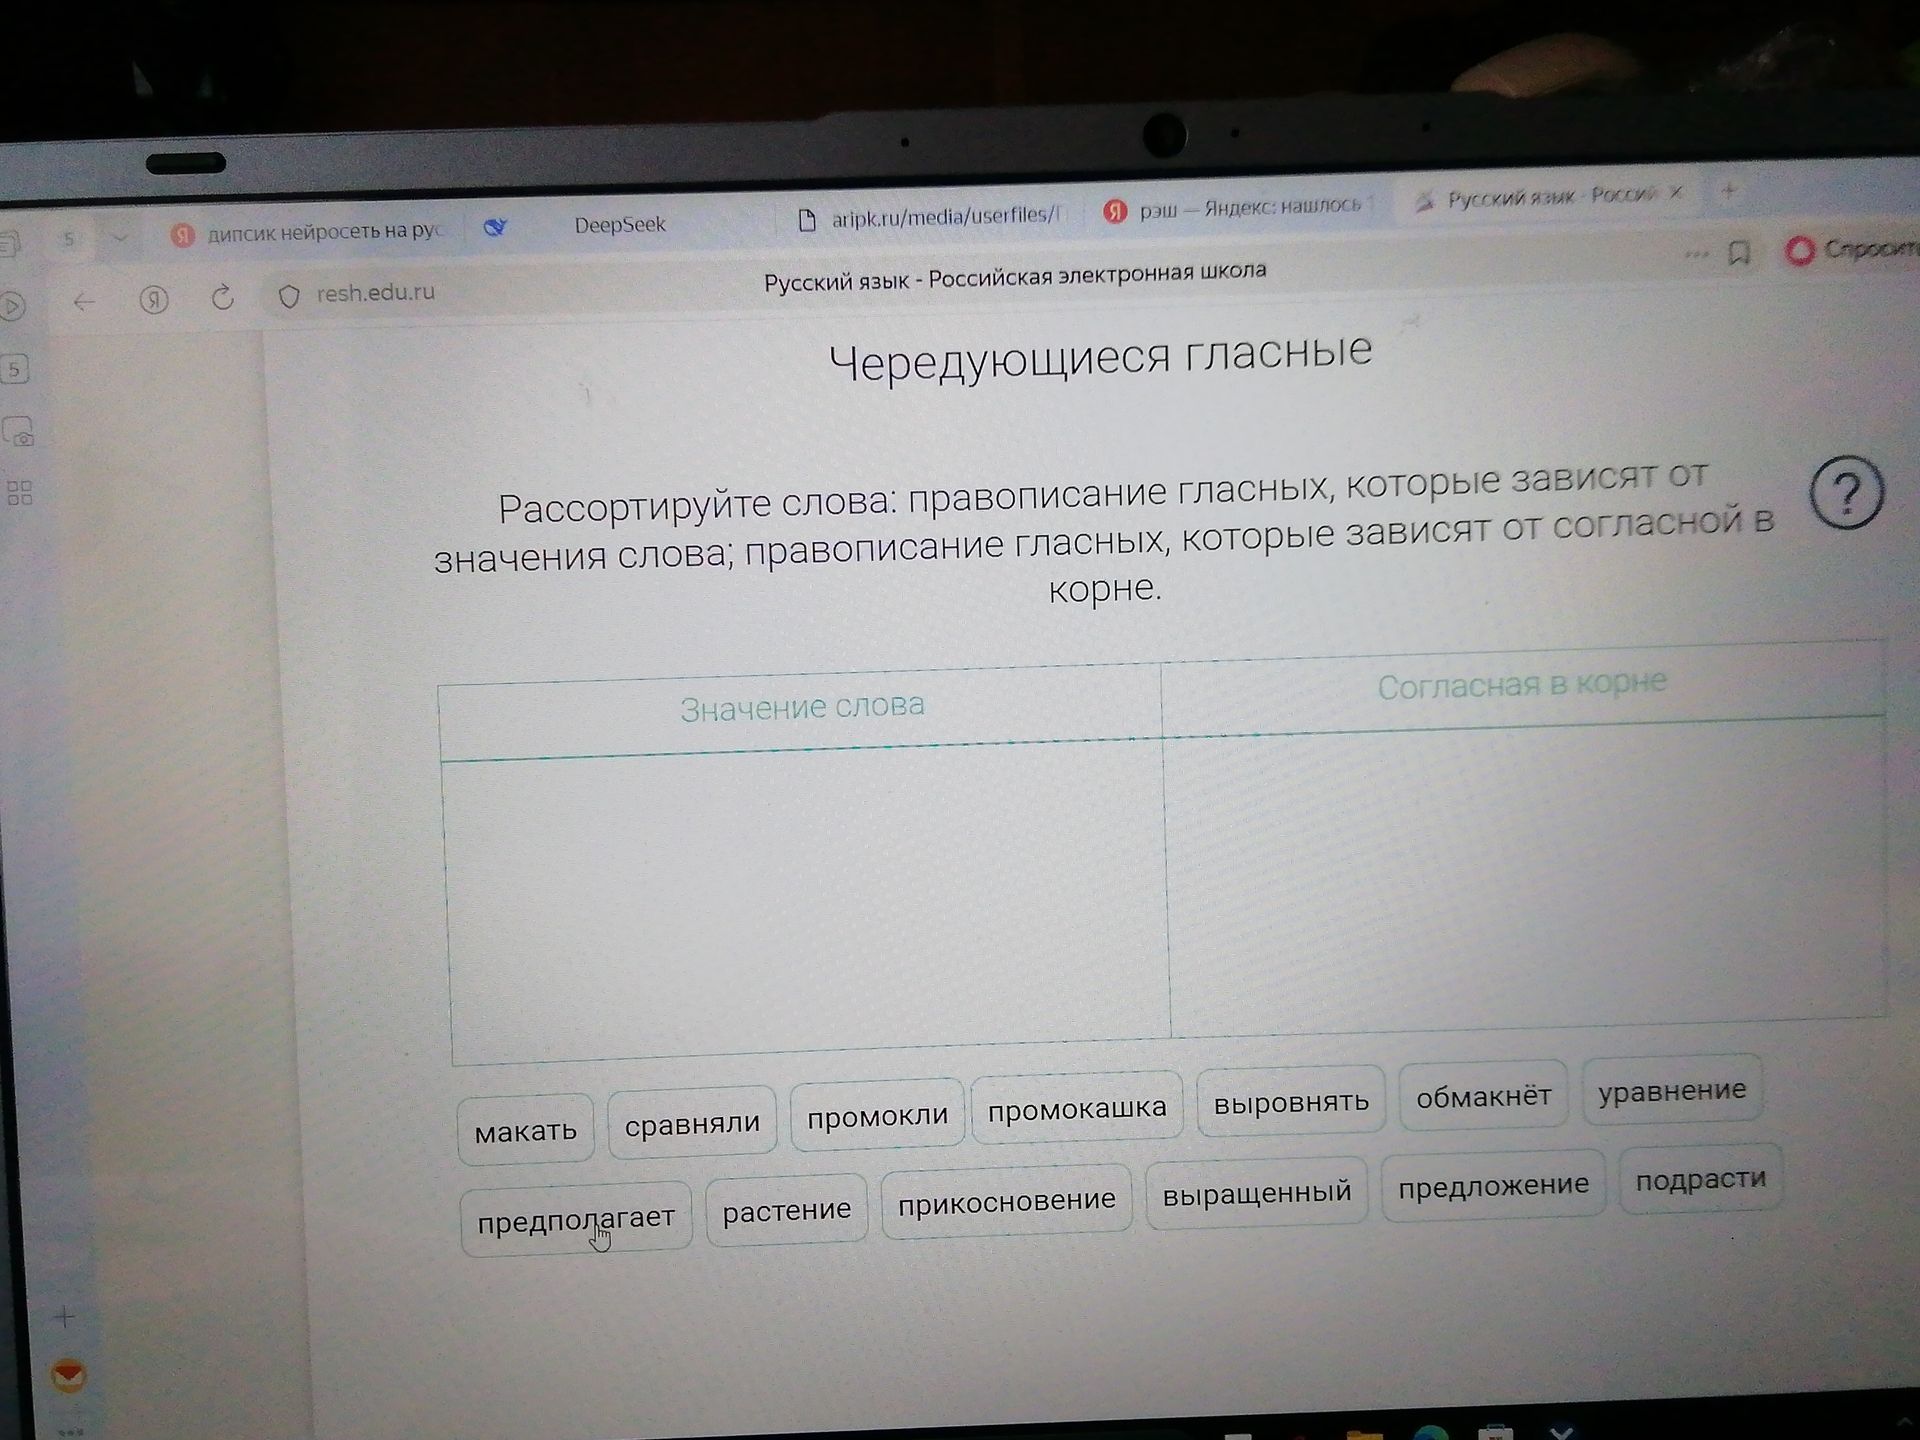Screen dimensions: 1920x1440
Task: Click the sidebar screenshot camera icon
Action: (18, 432)
